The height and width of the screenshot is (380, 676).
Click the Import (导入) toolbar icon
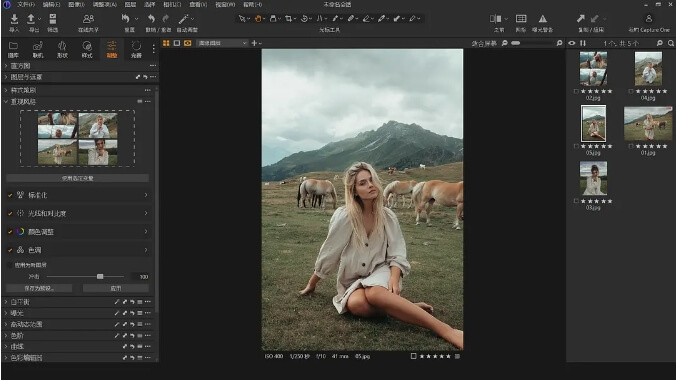click(14, 19)
